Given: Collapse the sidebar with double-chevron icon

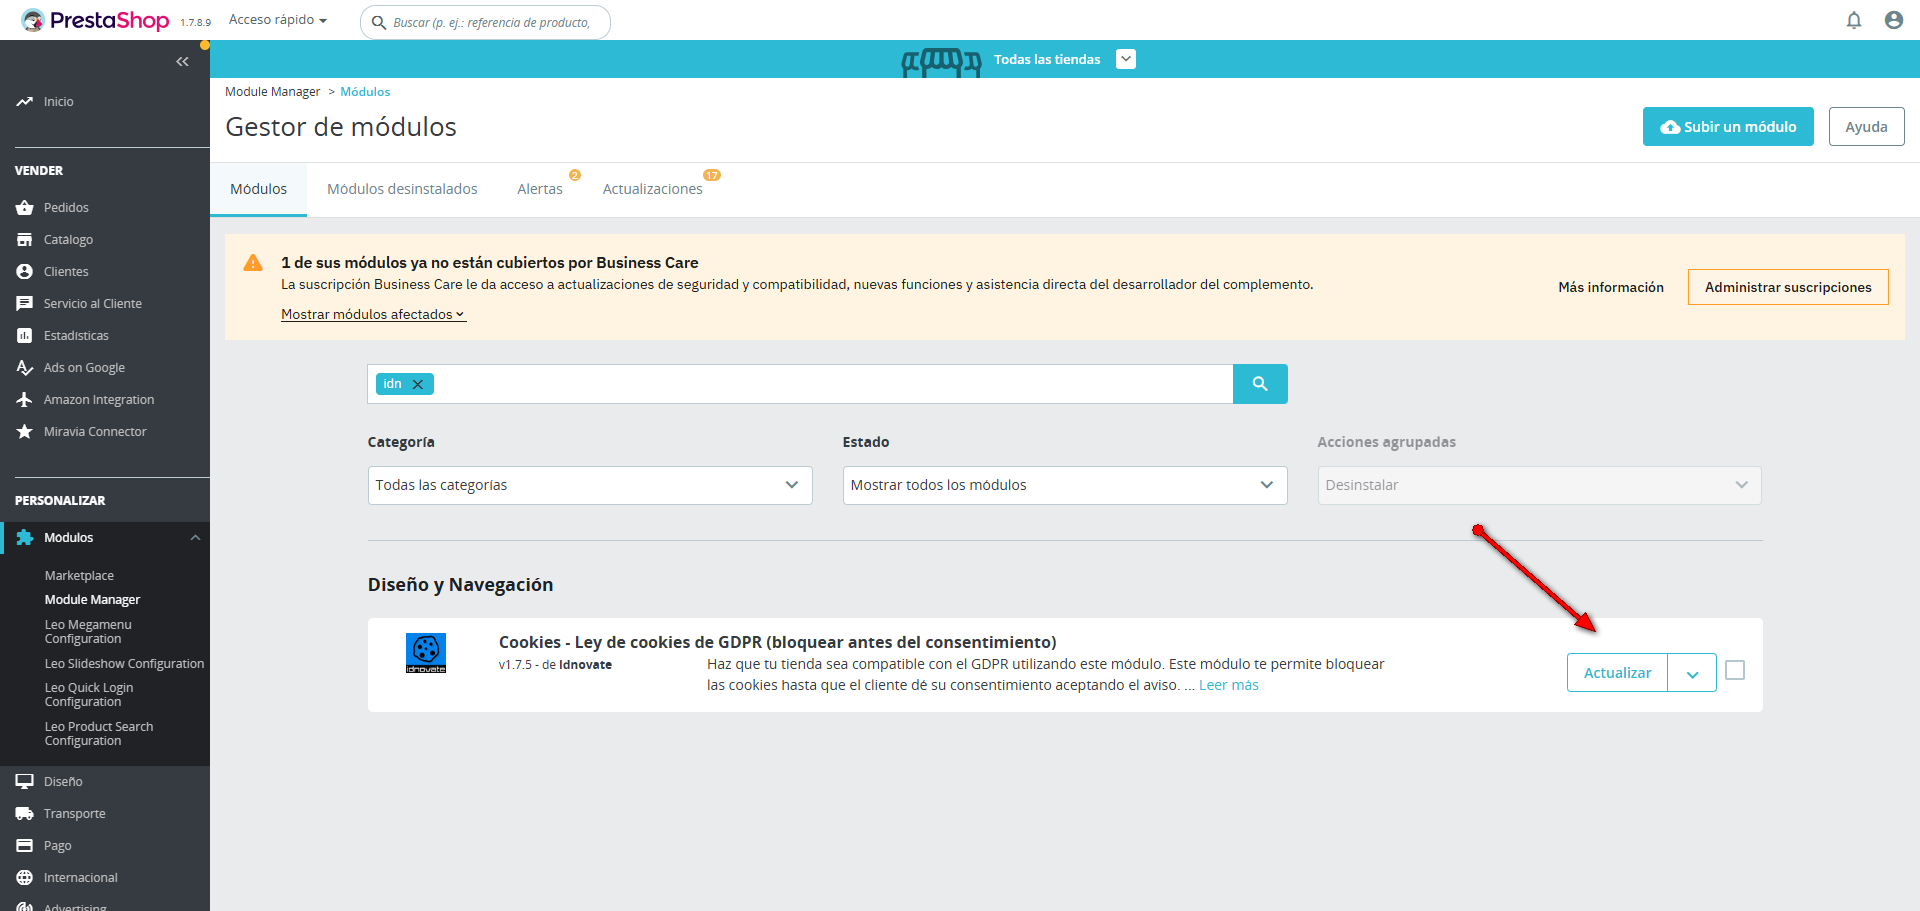Looking at the screenshot, I should click(182, 61).
